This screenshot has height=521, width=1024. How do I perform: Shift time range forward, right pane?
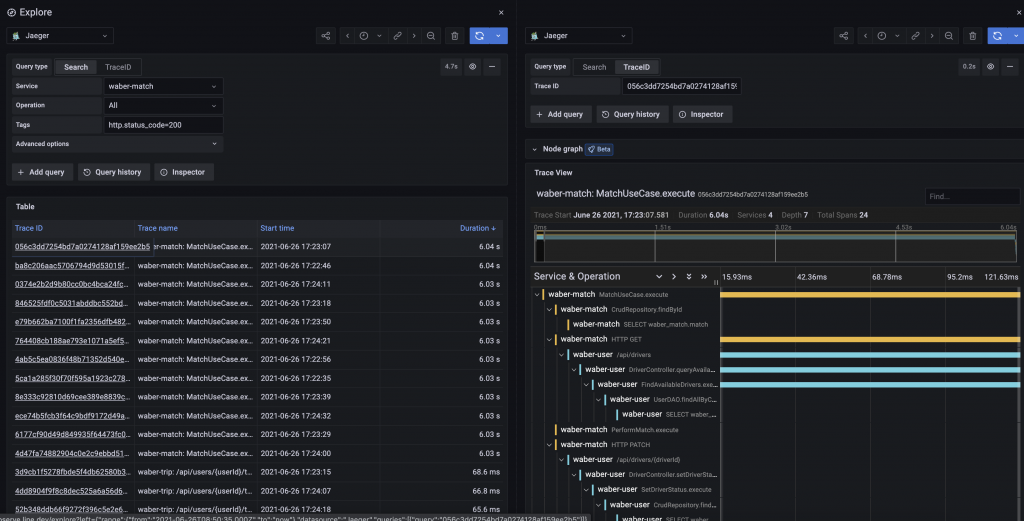(x=932, y=36)
